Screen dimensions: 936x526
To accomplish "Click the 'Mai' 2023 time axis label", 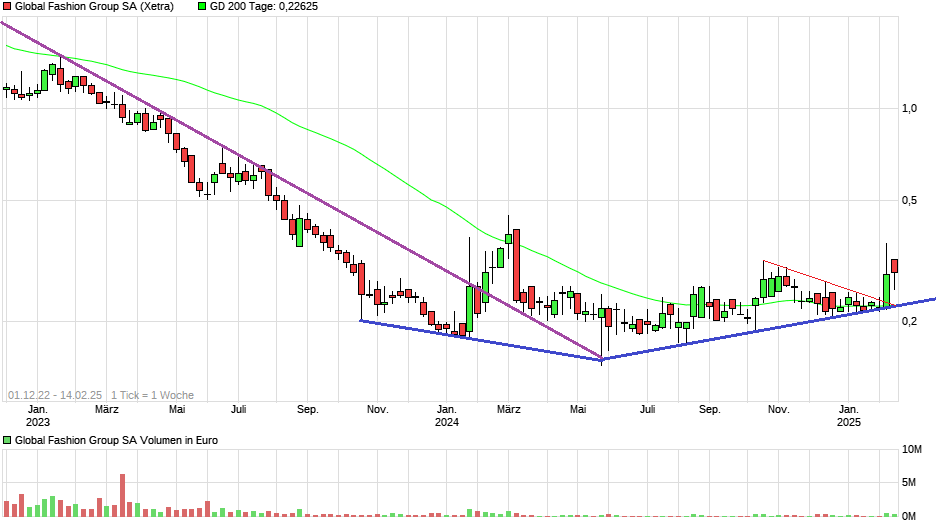I will (x=177, y=410).
